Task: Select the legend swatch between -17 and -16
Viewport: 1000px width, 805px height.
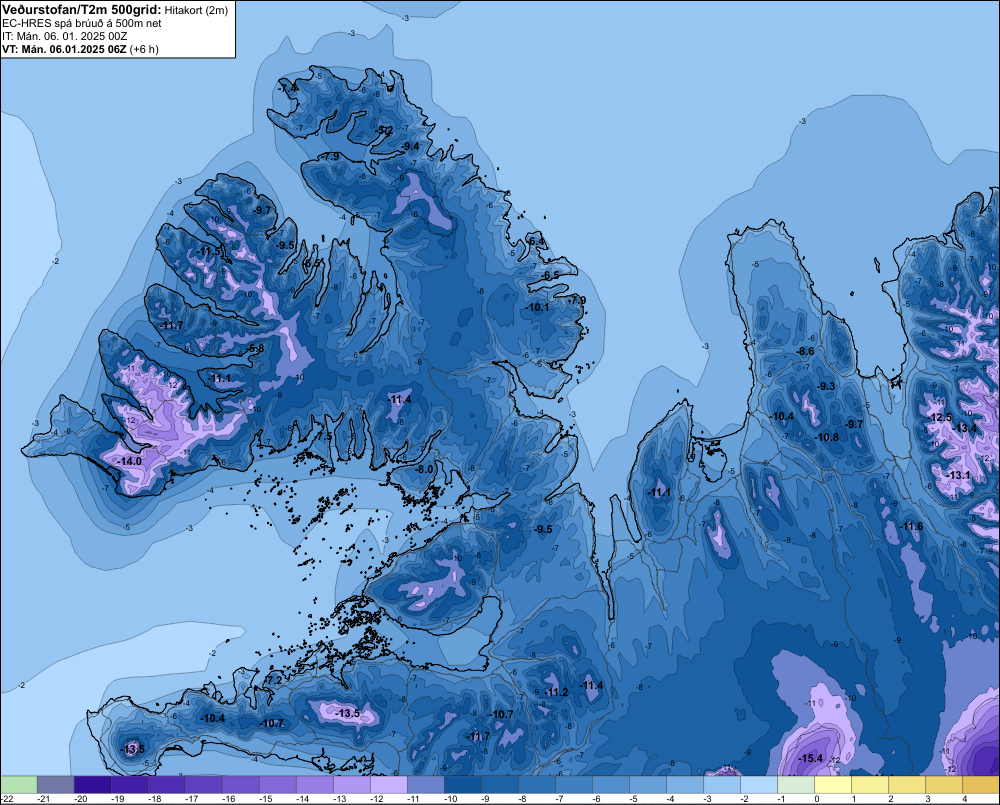Action: click(203, 785)
